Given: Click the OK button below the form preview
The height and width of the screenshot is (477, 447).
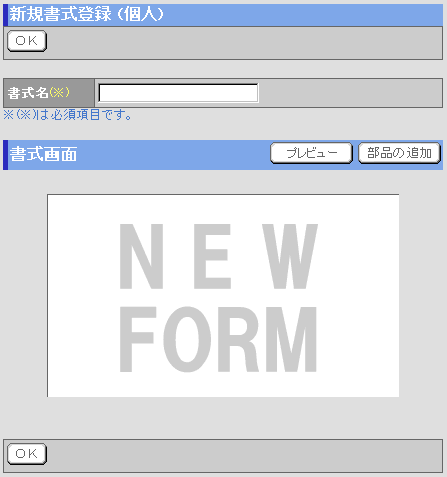Looking at the screenshot, I should (x=27, y=454).
